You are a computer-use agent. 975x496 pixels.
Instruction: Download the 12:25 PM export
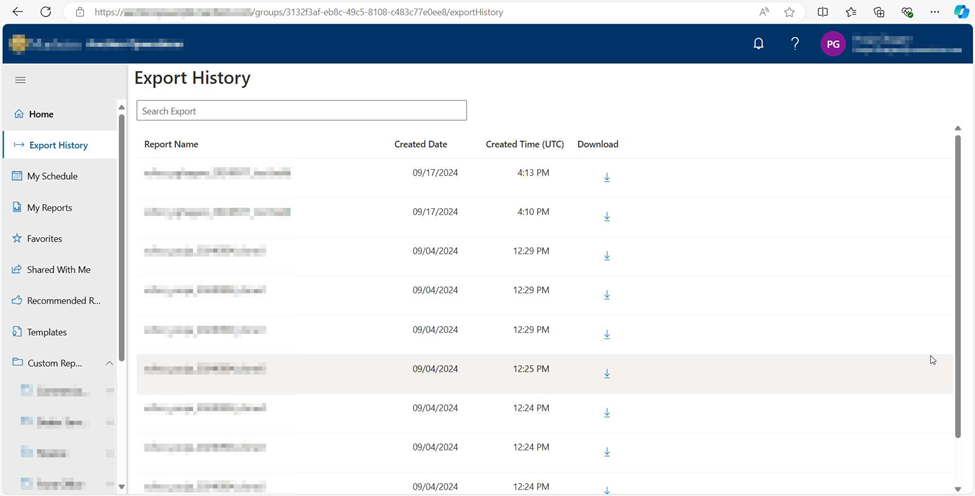[x=607, y=374]
